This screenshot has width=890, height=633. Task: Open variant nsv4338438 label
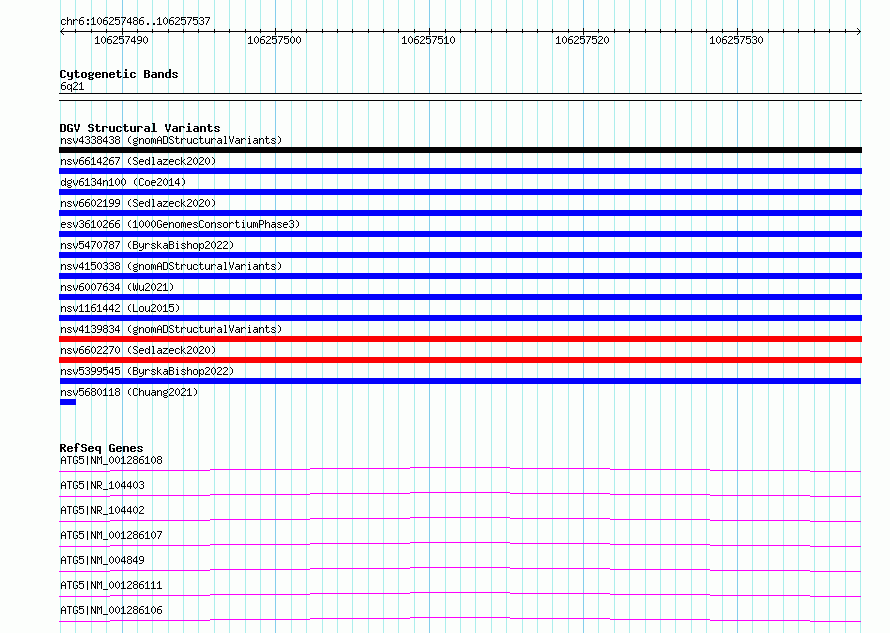coord(171,140)
